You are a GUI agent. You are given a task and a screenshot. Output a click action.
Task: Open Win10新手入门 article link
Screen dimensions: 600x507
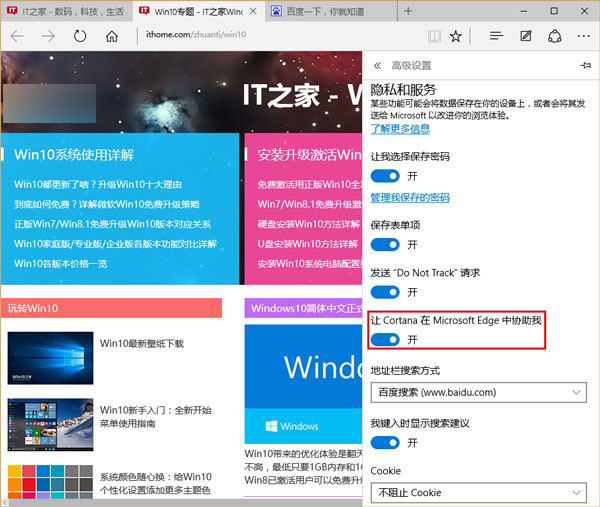coord(155,417)
